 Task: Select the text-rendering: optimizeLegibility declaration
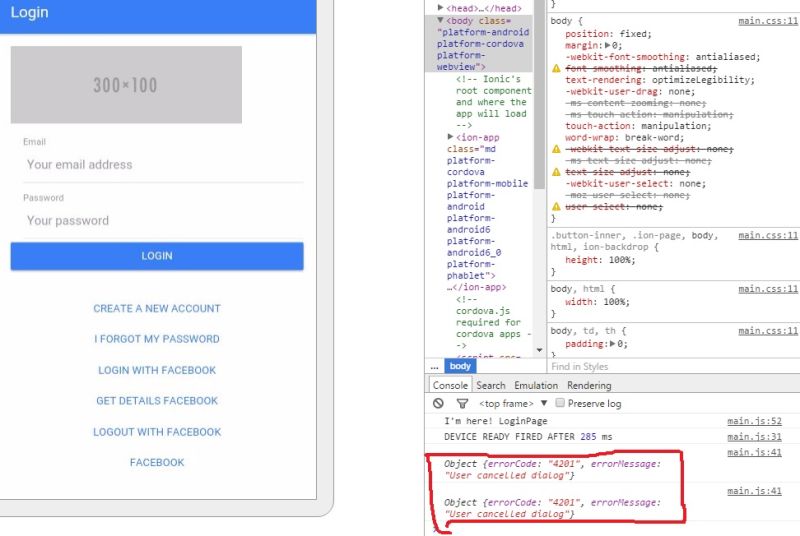(x=660, y=80)
